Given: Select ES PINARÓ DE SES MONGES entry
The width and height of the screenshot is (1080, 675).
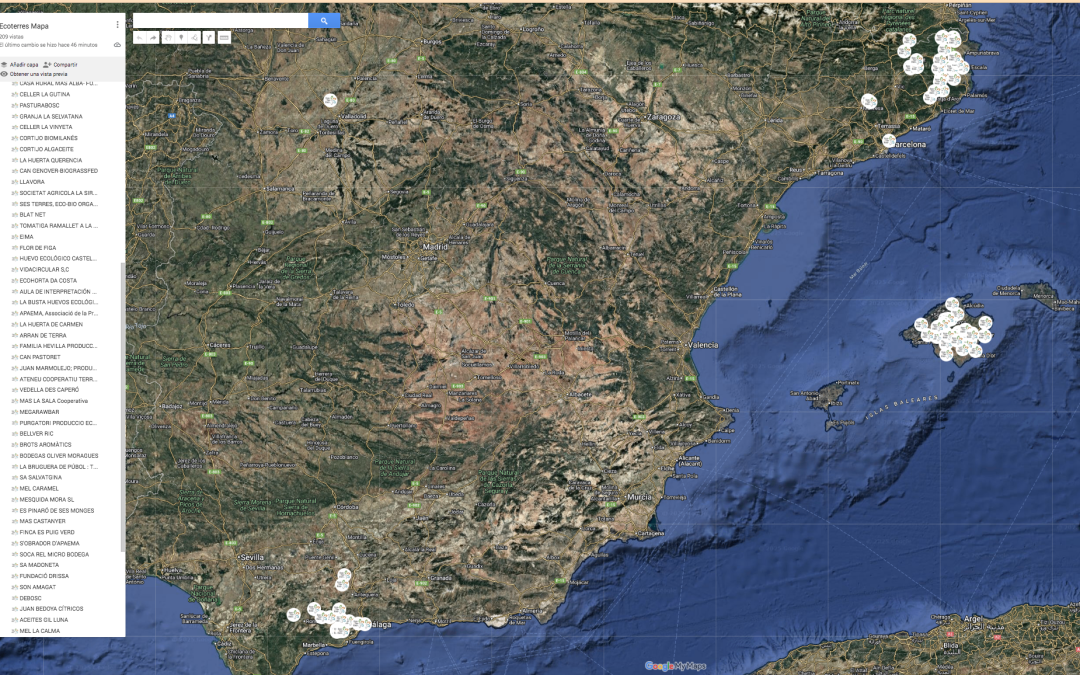Looking at the screenshot, I should pos(57,510).
